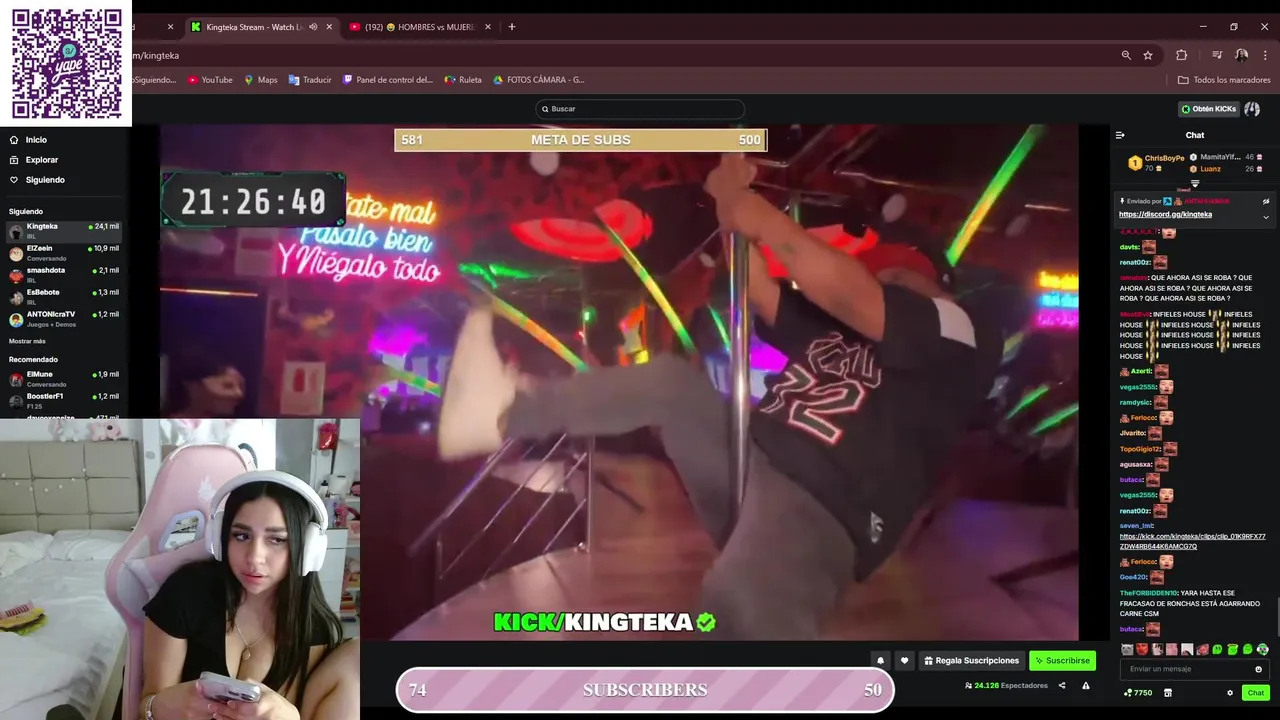Open the YouTube bookmark
This screenshot has height=720, width=1280.
coord(210,80)
